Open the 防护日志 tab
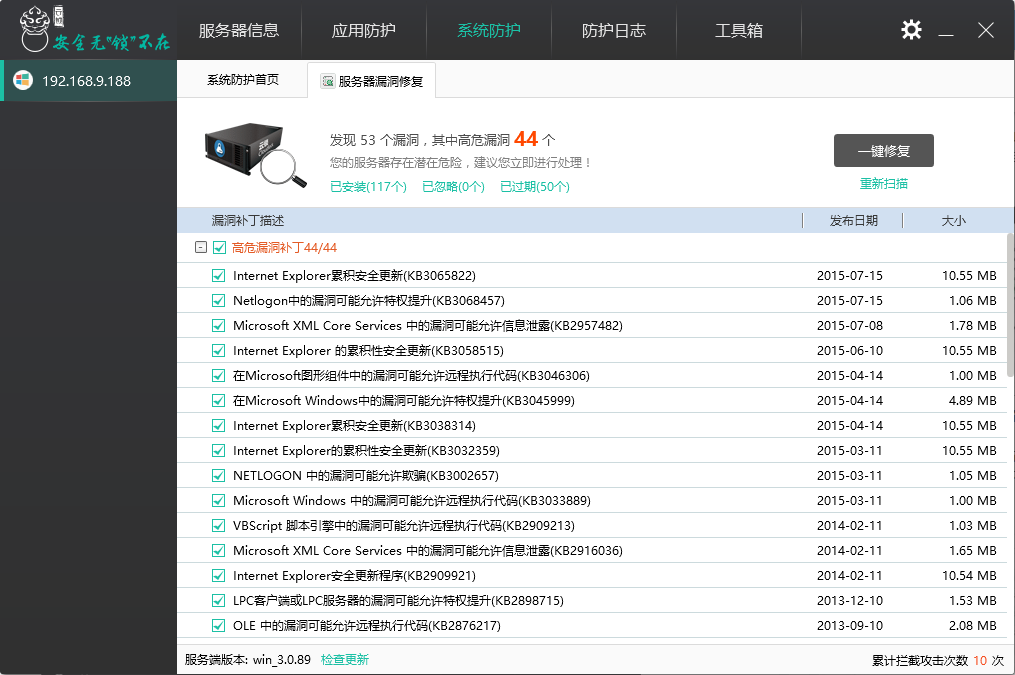Image resolution: width=1015 pixels, height=675 pixels. point(614,30)
